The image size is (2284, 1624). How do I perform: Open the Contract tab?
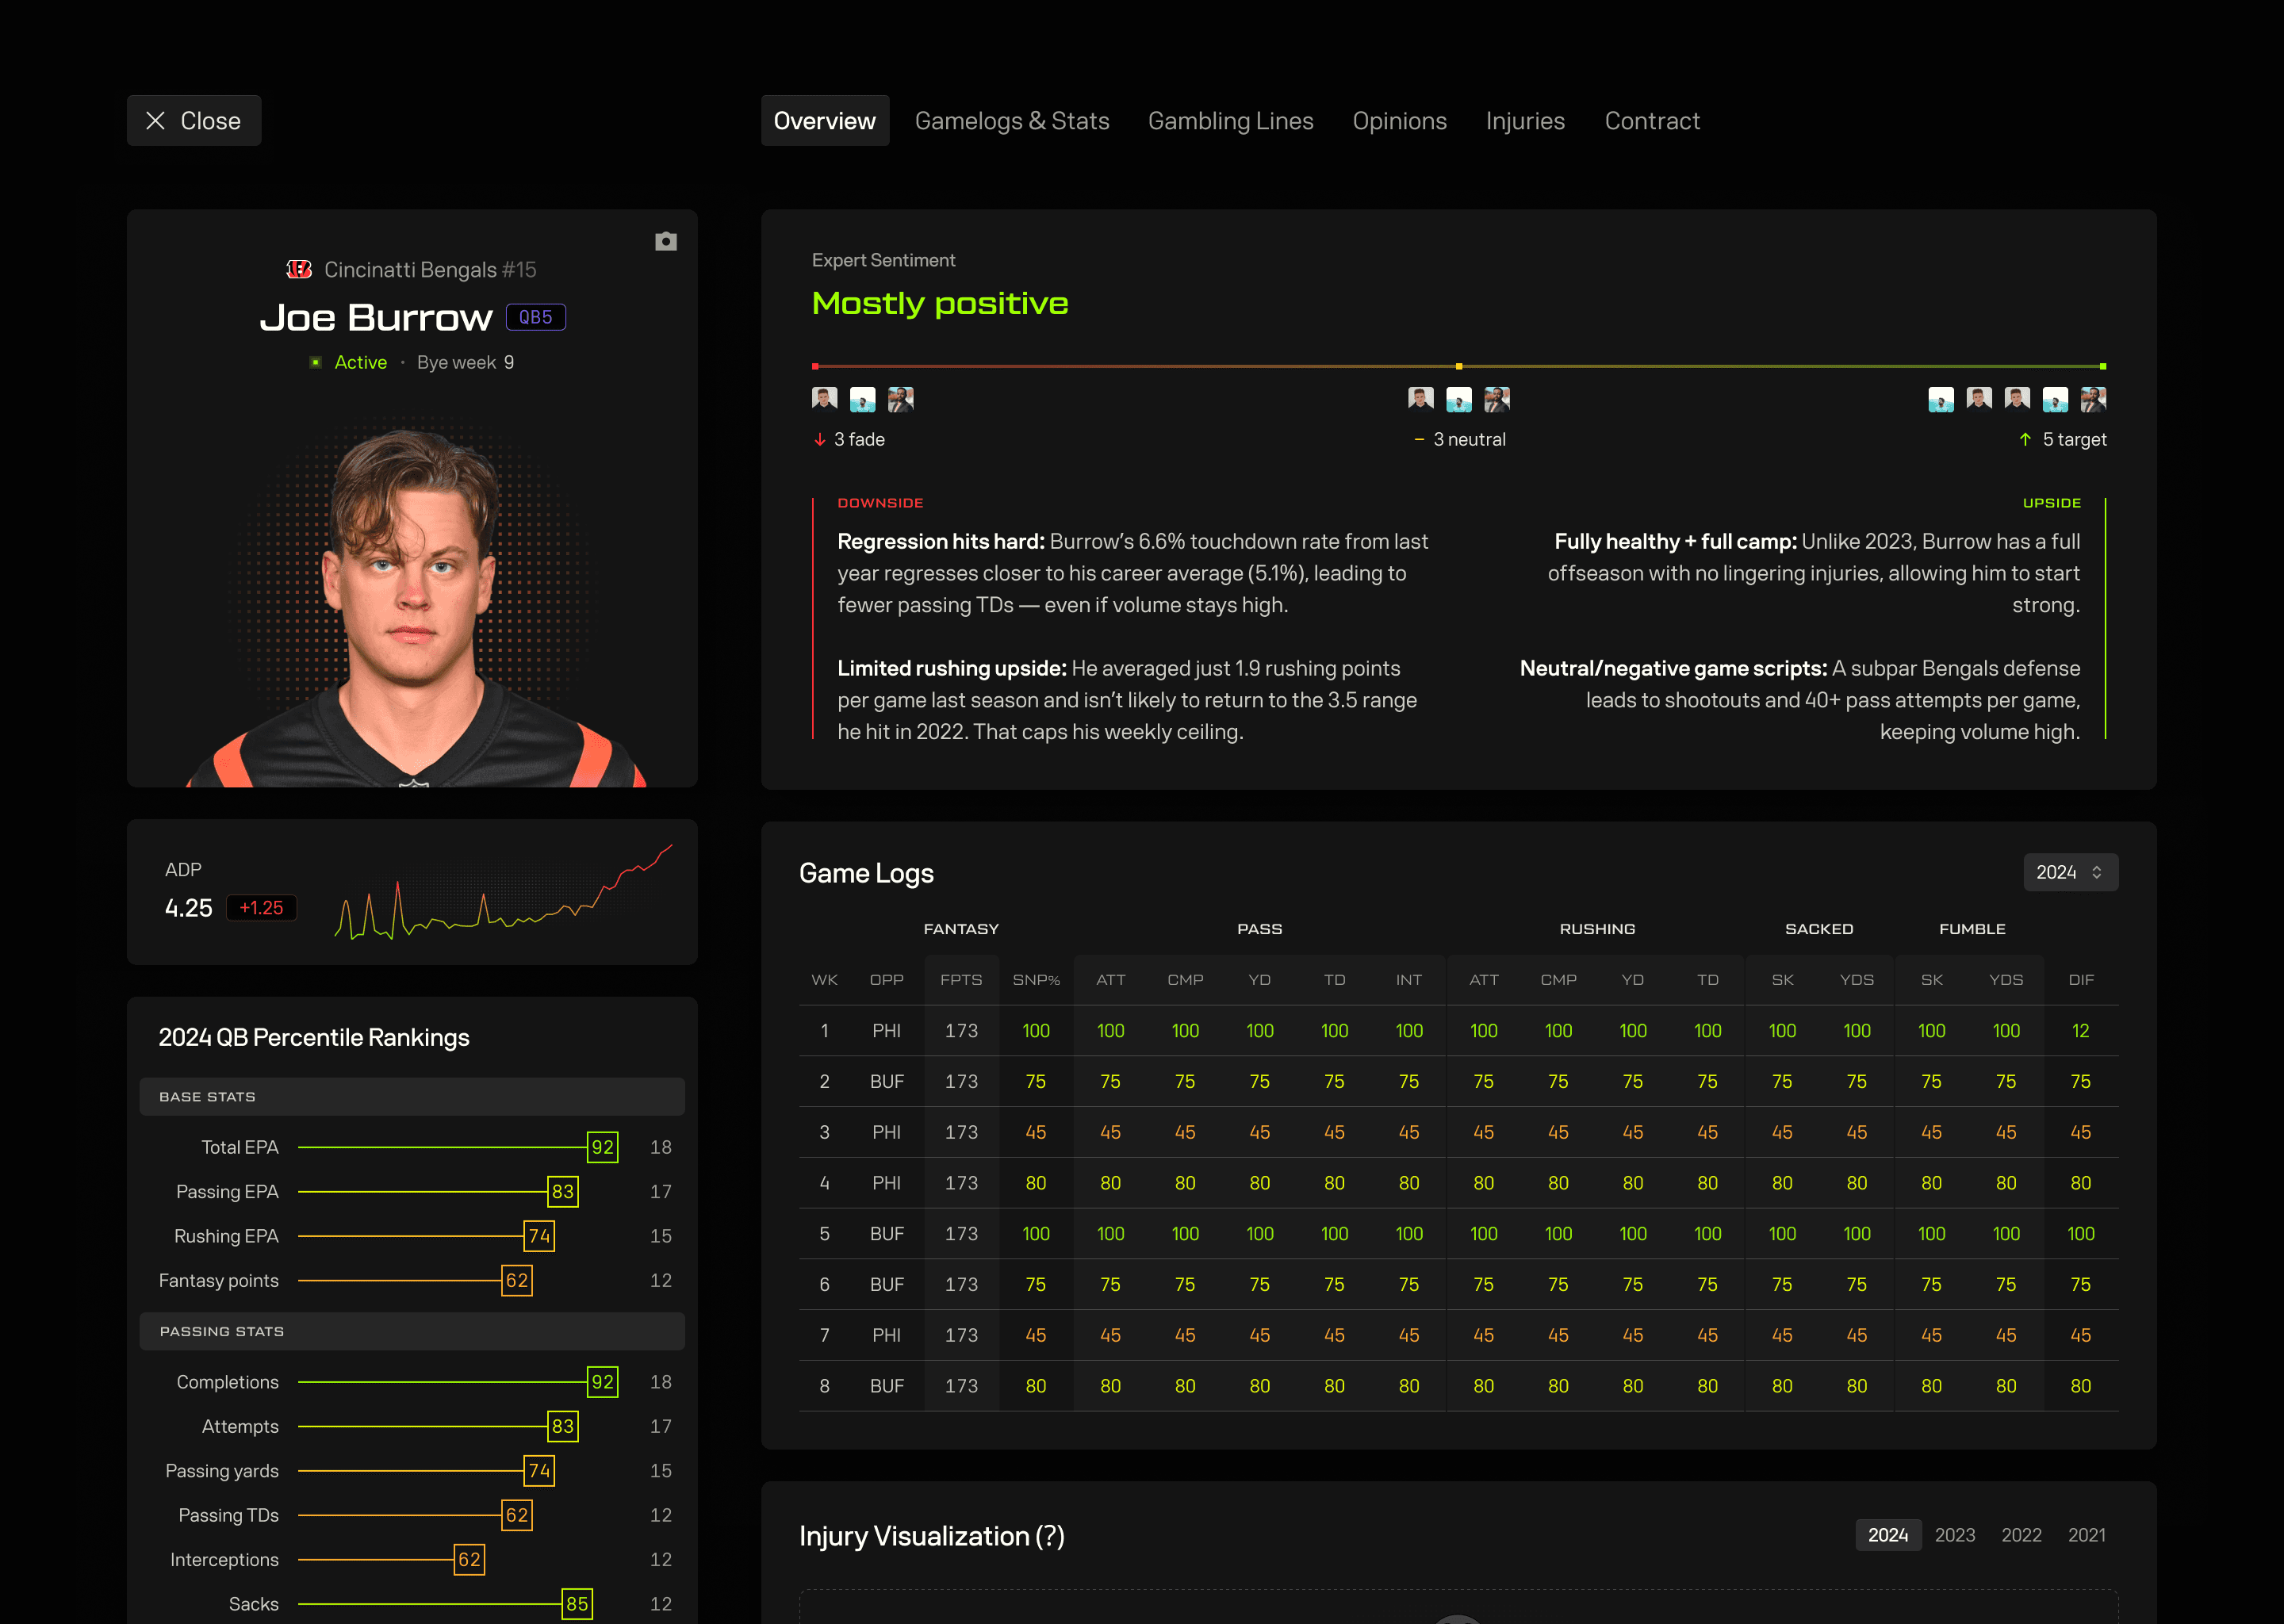click(x=1651, y=121)
